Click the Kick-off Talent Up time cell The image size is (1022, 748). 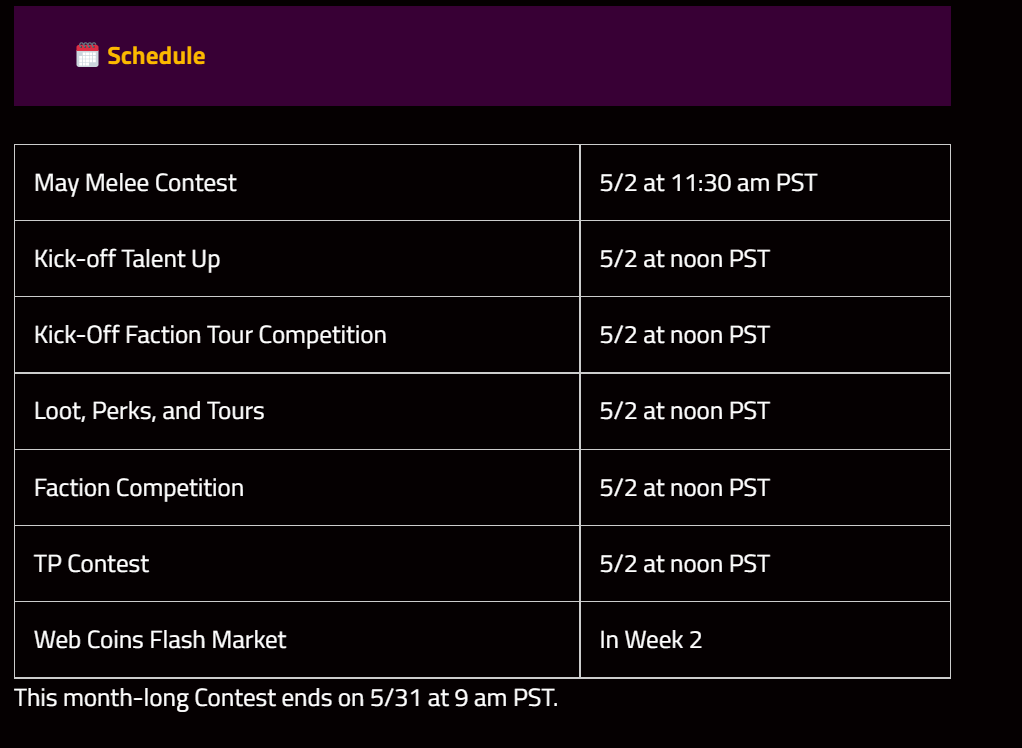[765, 259]
